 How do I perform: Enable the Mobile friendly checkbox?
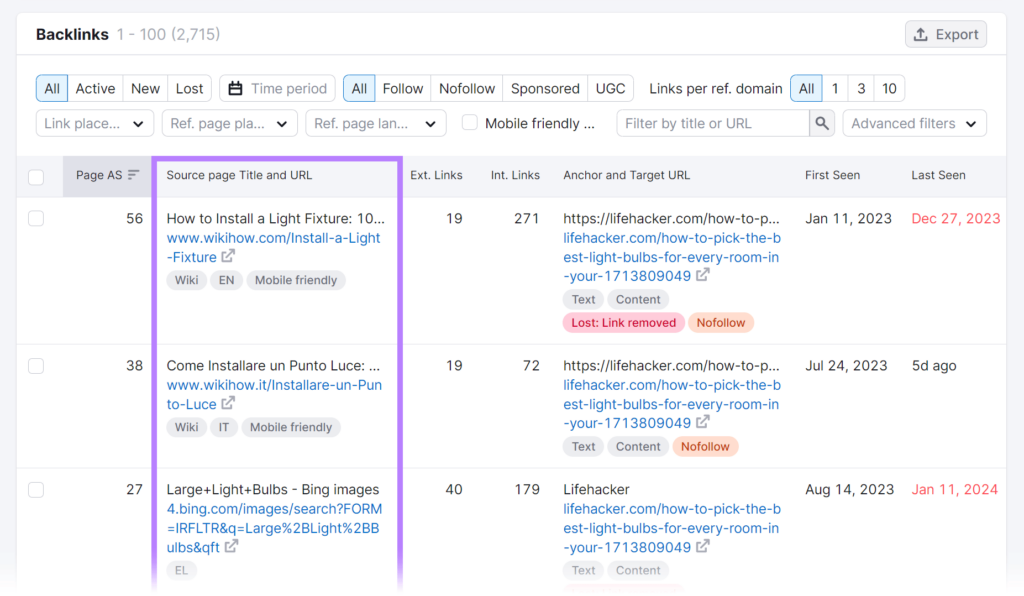pos(470,123)
